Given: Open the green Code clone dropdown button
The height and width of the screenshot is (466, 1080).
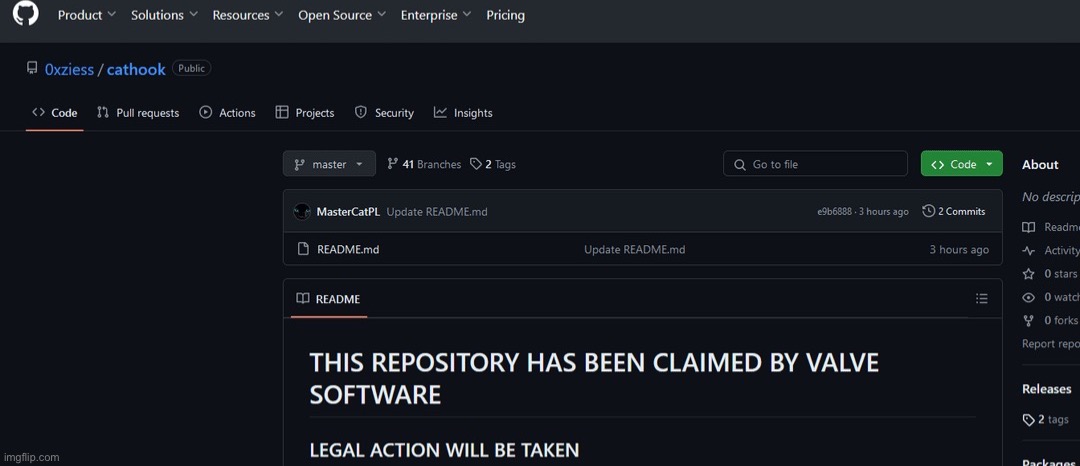Looking at the screenshot, I should (x=962, y=164).
